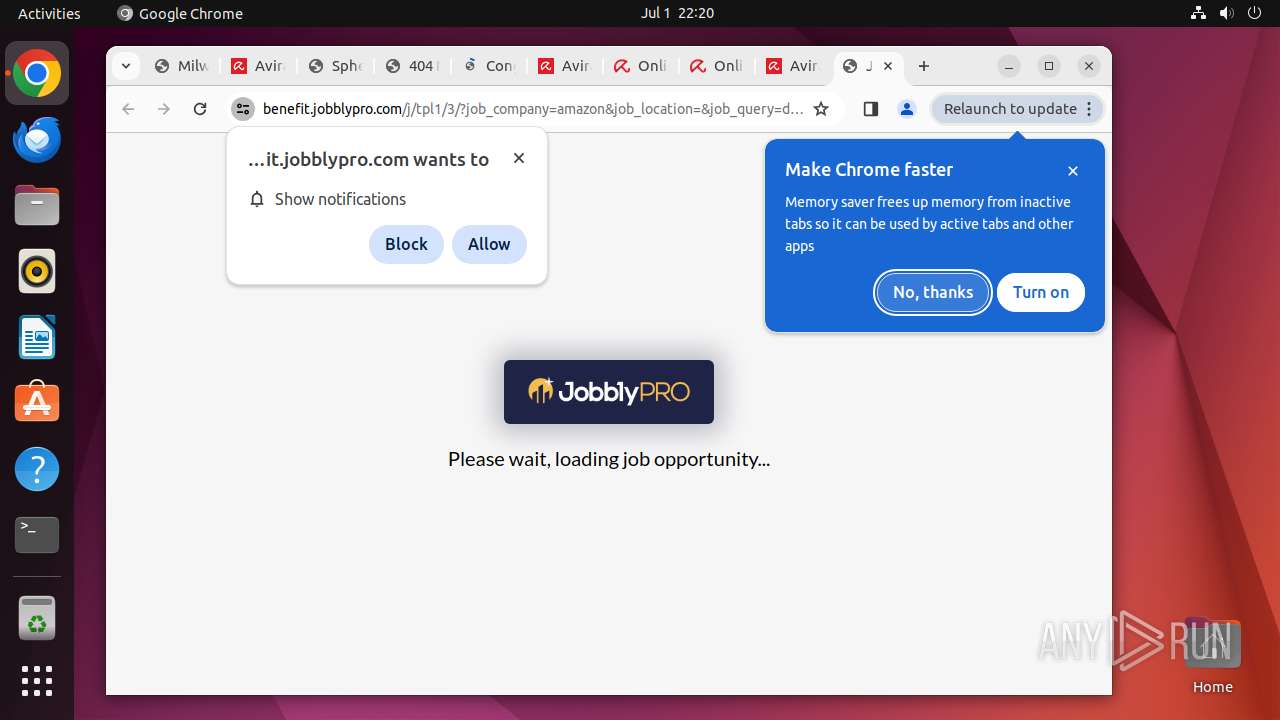Click Relaunch to update

pos(1017,109)
